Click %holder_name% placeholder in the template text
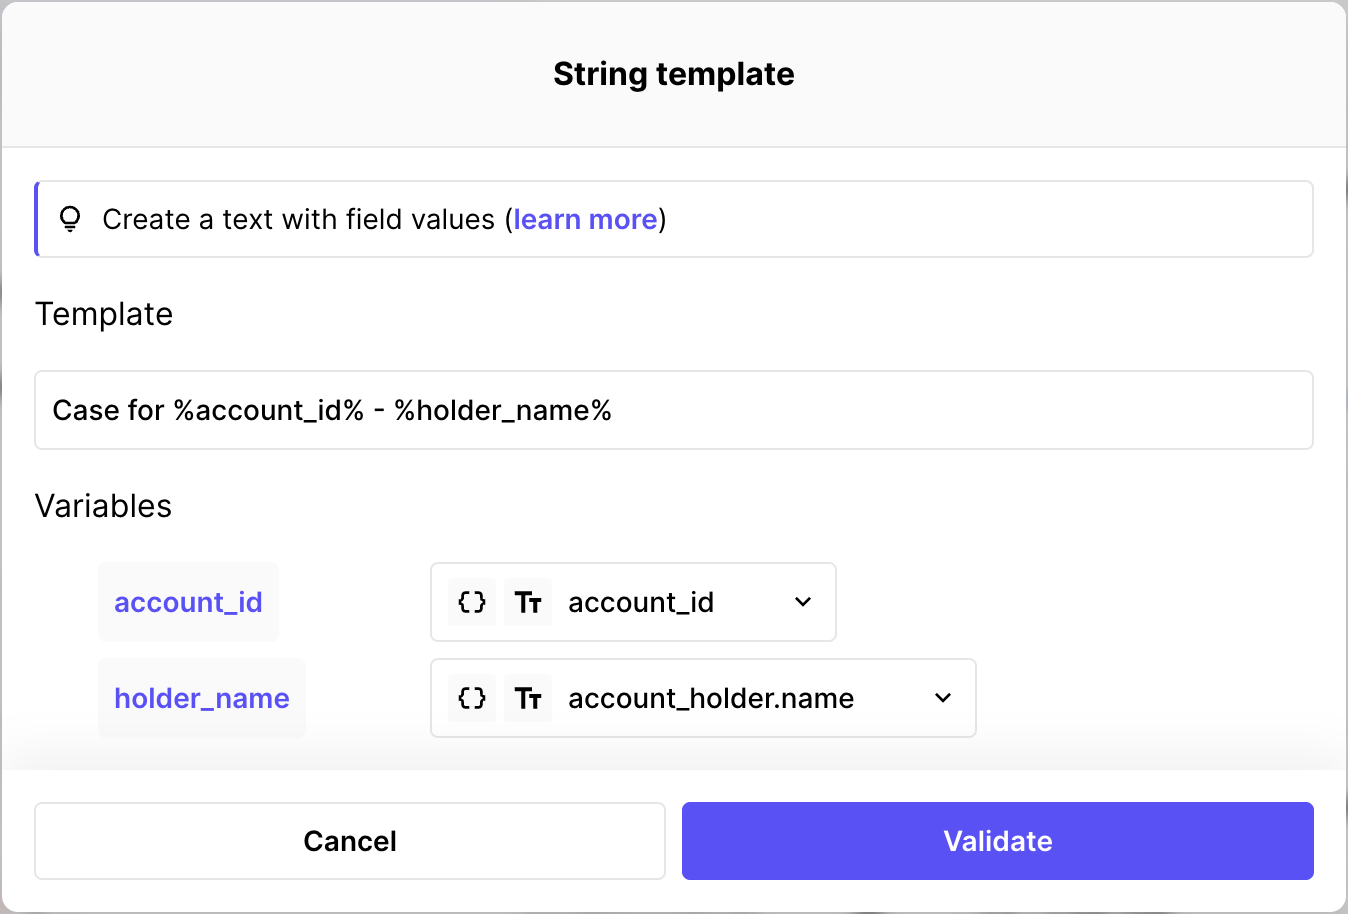The image size is (1348, 914). pyautogui.click(x=503, y=410)
